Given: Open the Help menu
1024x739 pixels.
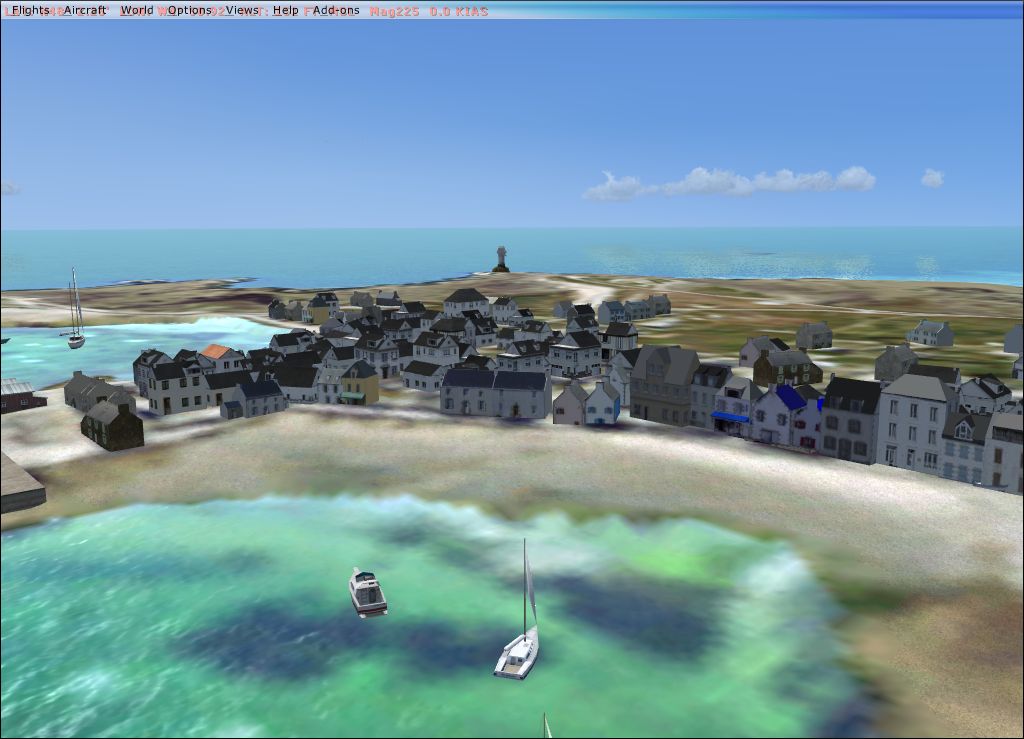Looking at the screenshot, I should [285, 10].
